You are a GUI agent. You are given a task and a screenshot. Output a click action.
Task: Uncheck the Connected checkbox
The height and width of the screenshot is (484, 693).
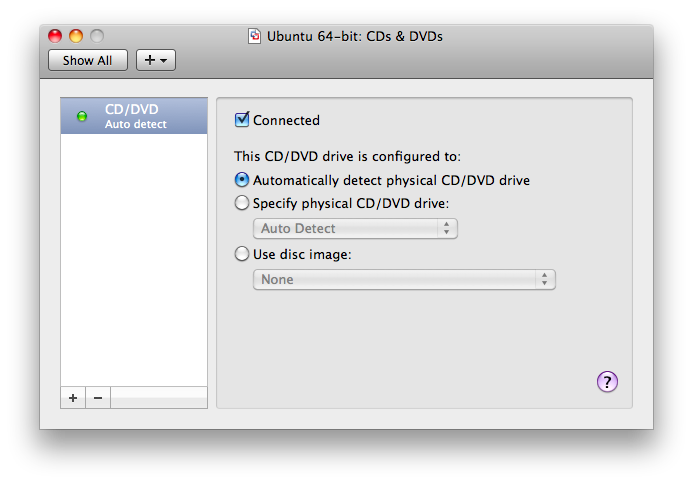pos(242,119)
